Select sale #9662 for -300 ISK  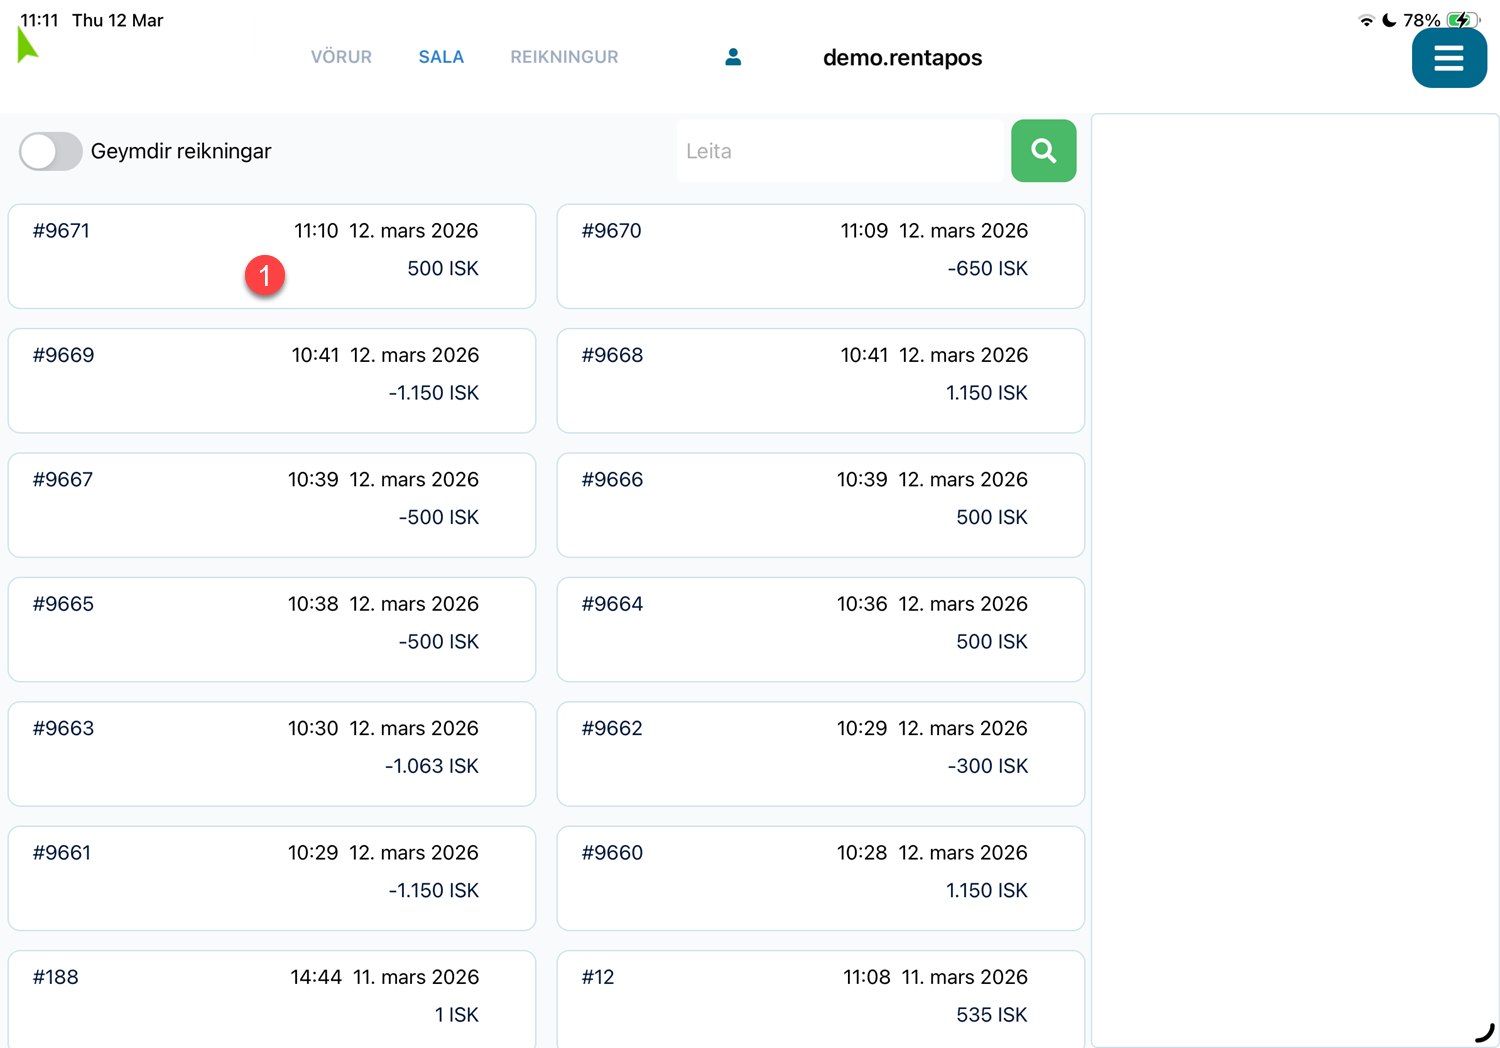click(820, 753)
